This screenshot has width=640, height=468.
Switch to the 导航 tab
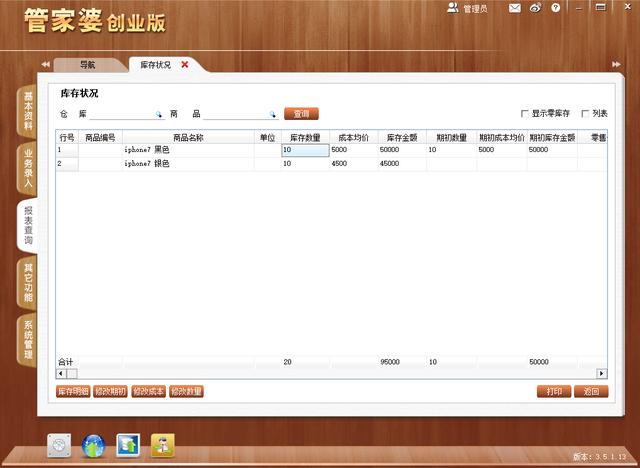[x=87, y=64]
